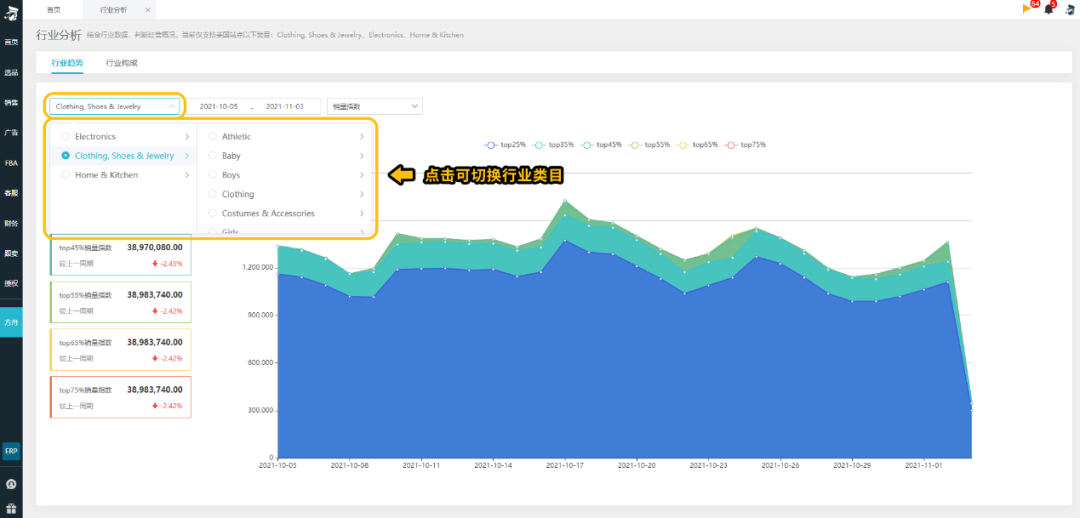The width and height of the screenshot is (1080, 518).
Task: Click the circular icon above the gift
Action: [x=11, y=484]
